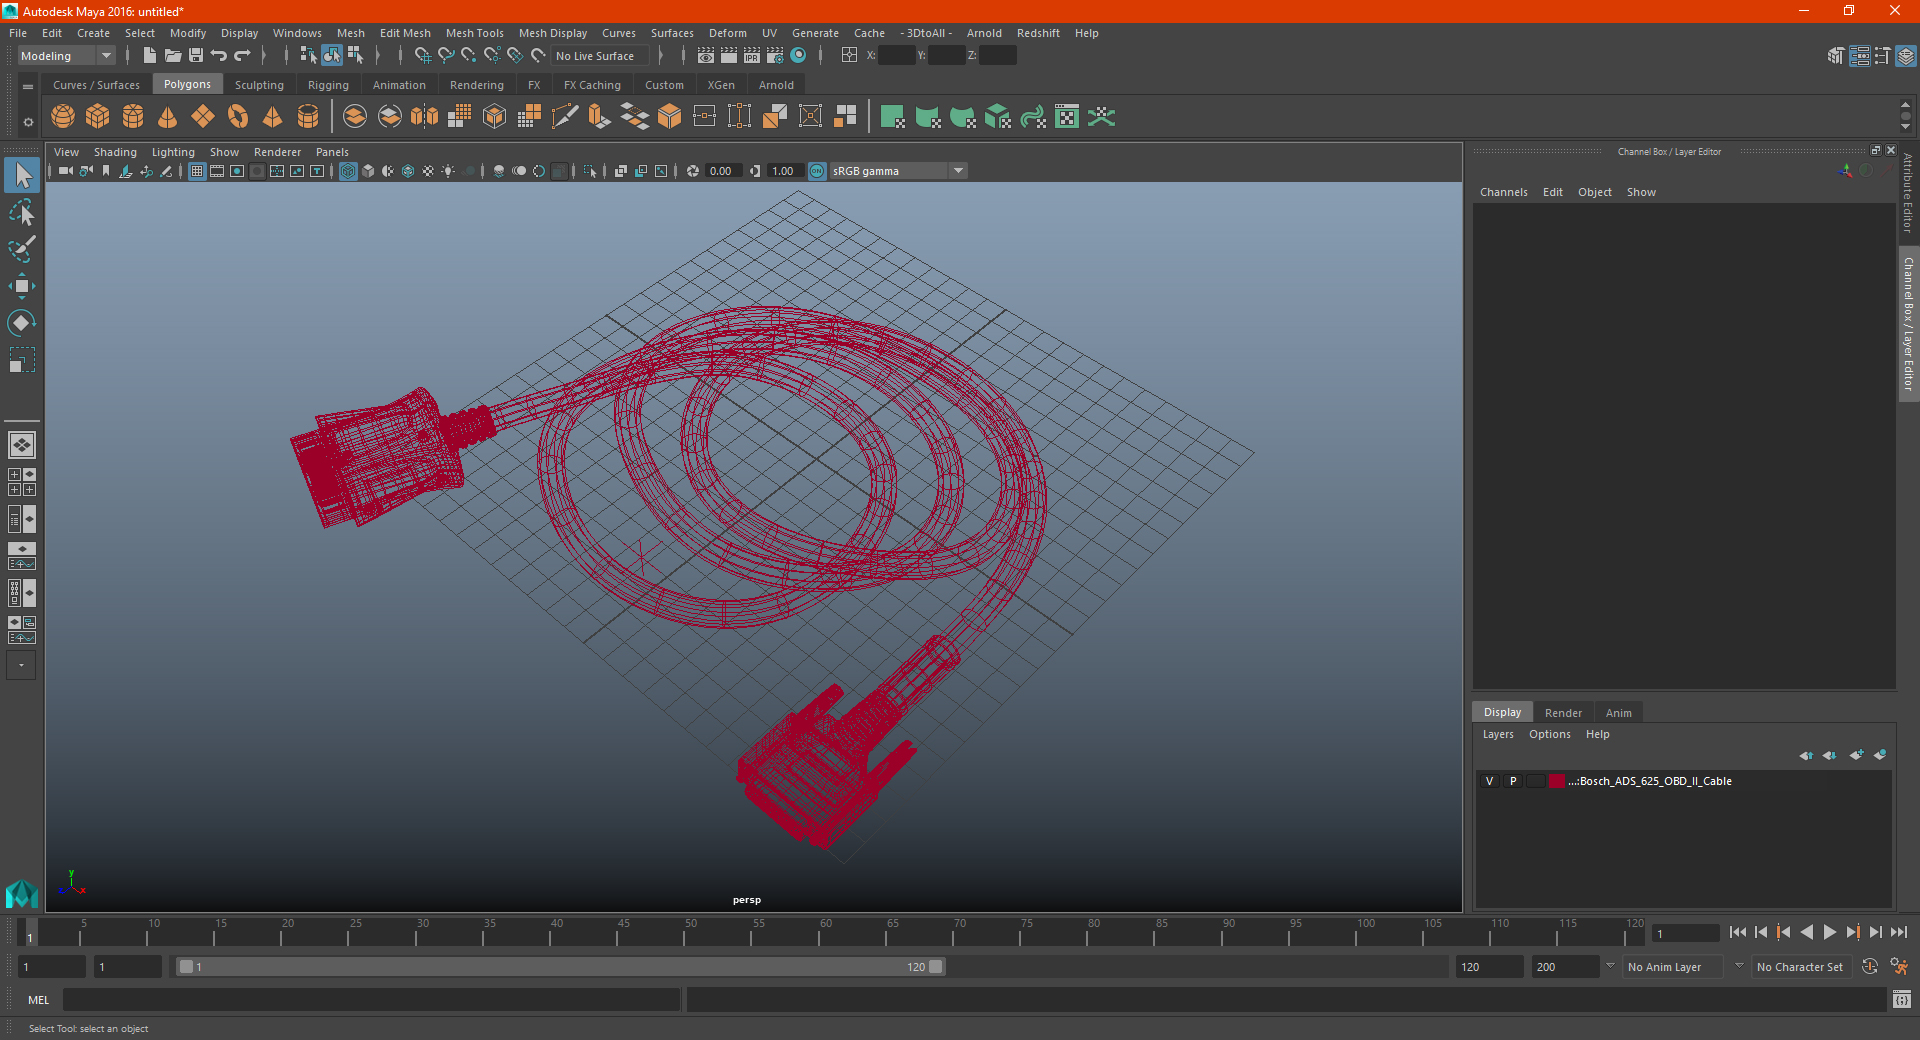Screen dimensions: 1920x1040
Task: Play animation forwards
Action: (1829, 932)
